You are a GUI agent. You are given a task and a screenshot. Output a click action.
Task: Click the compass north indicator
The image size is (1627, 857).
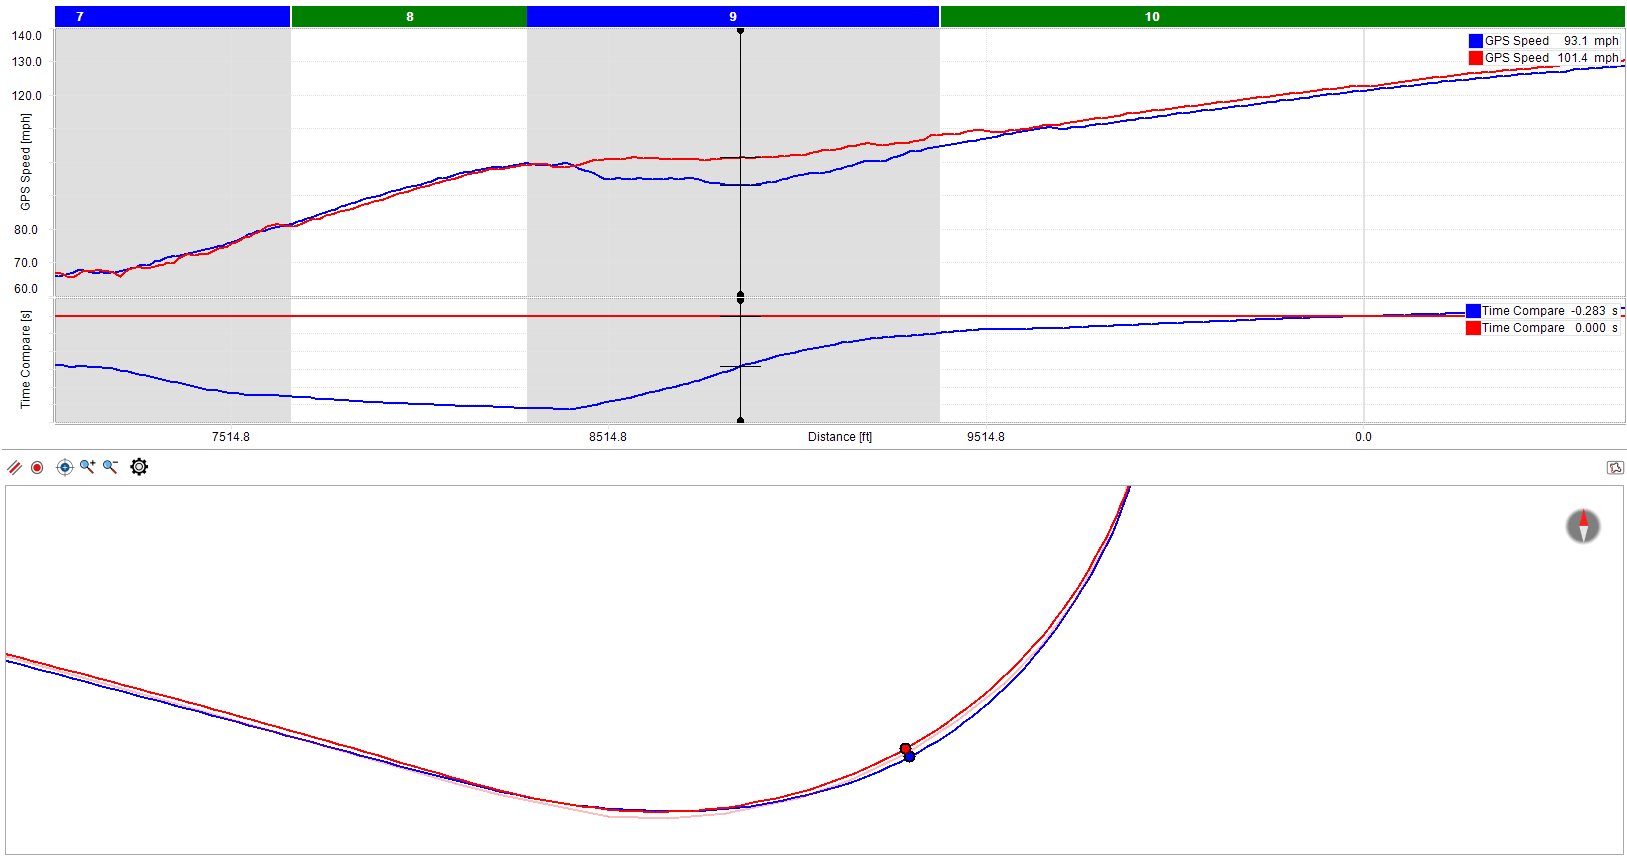1582,526
